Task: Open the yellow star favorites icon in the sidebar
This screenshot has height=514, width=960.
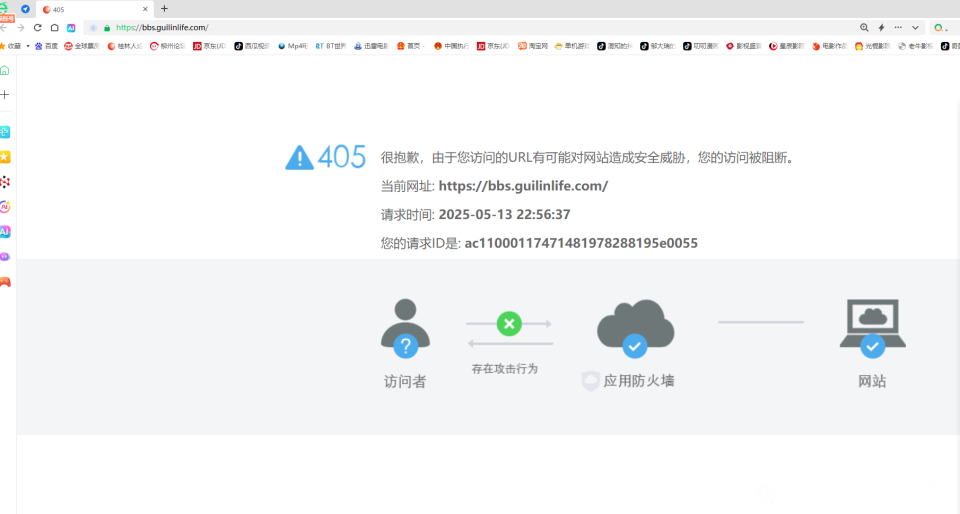Action: click(5, 157)
